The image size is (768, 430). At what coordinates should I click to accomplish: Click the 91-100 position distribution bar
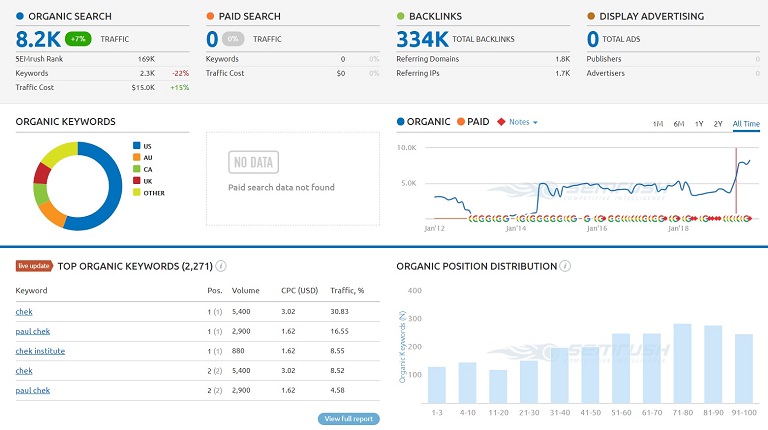coord(744,368)
